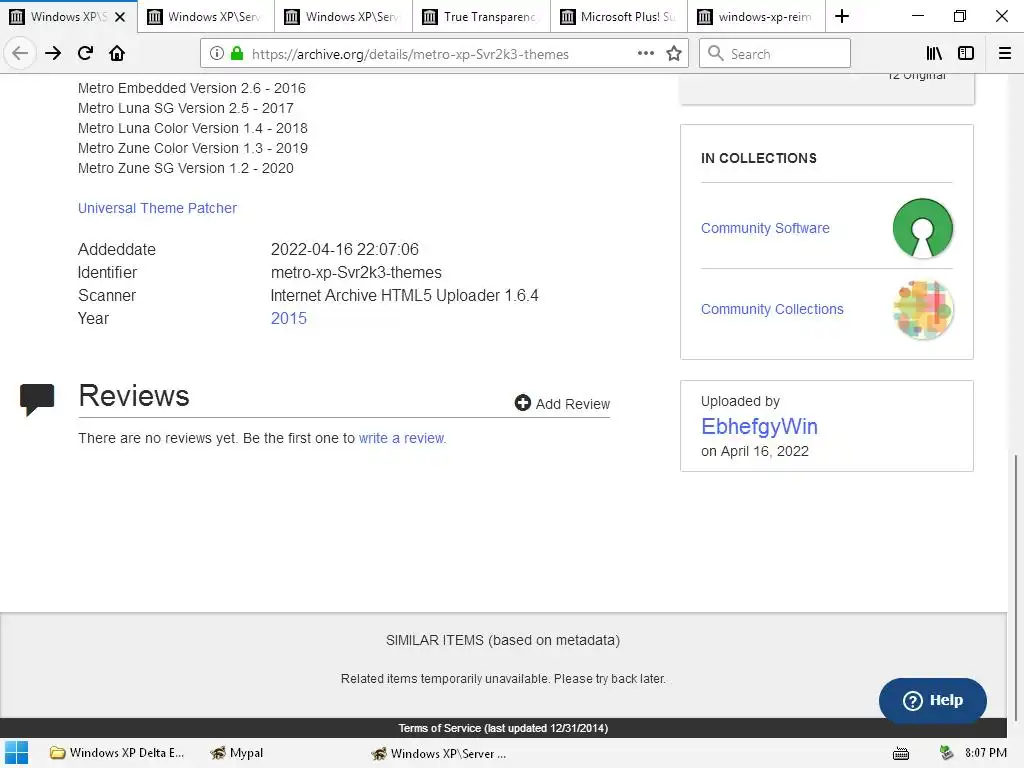Click SIMILAR ITEMS (based on metadata) heading
This screenshot has height=768, width=1024.
pos(503,640)
